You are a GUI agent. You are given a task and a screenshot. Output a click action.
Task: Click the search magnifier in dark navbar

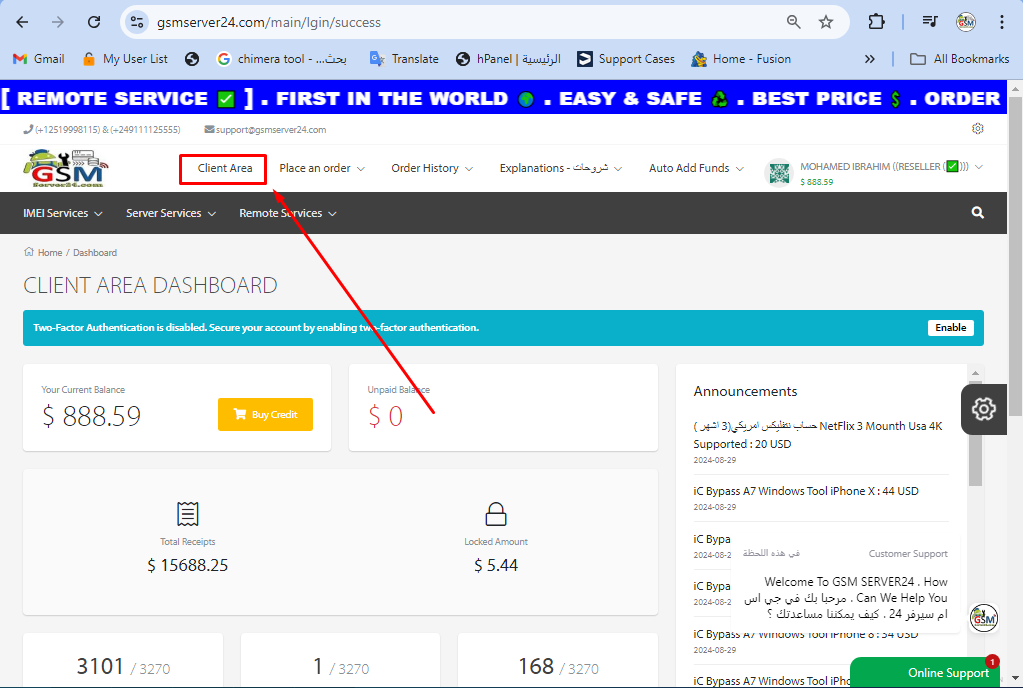coord(977,213)
